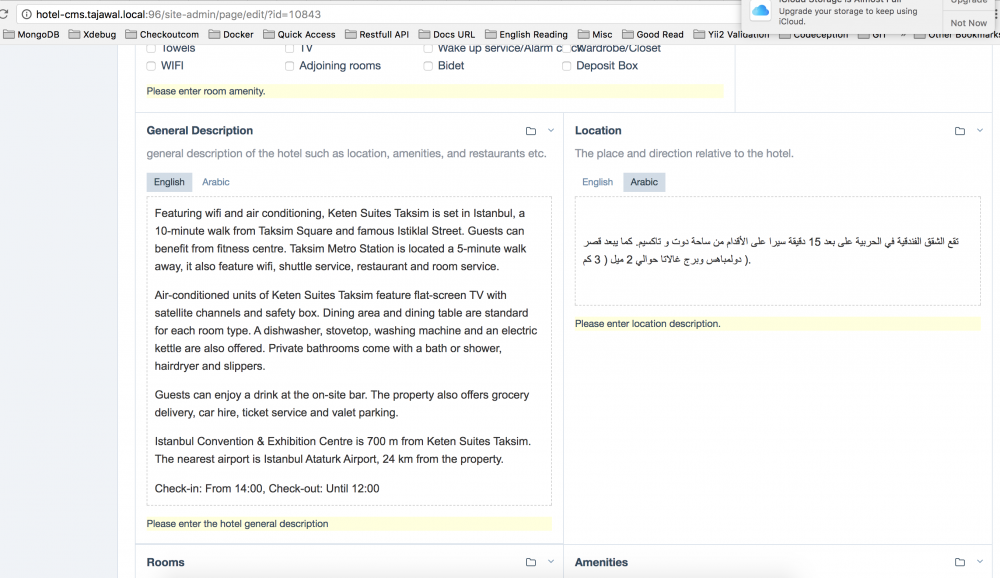Click the Rooms section heading

[165, 562]
